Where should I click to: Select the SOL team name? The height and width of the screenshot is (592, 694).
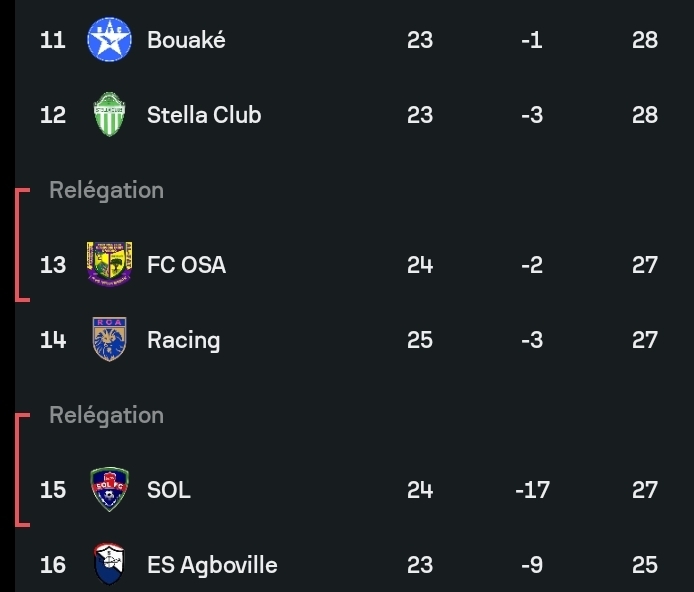coord(168,490)
